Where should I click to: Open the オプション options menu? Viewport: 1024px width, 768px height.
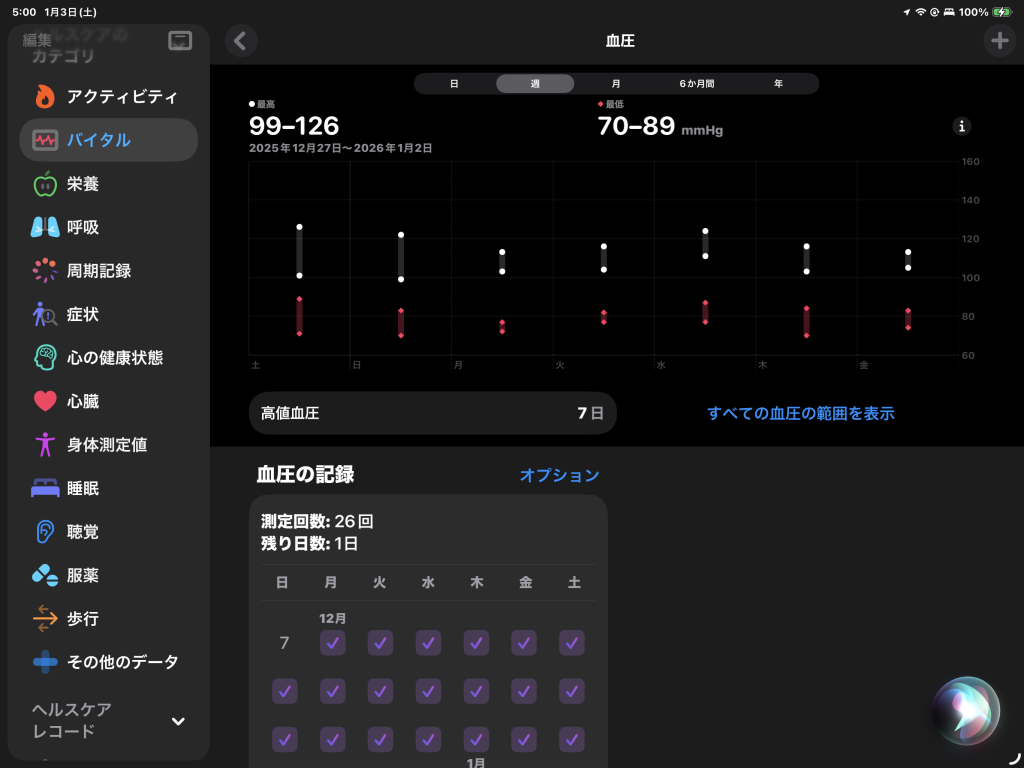point(559,475)
